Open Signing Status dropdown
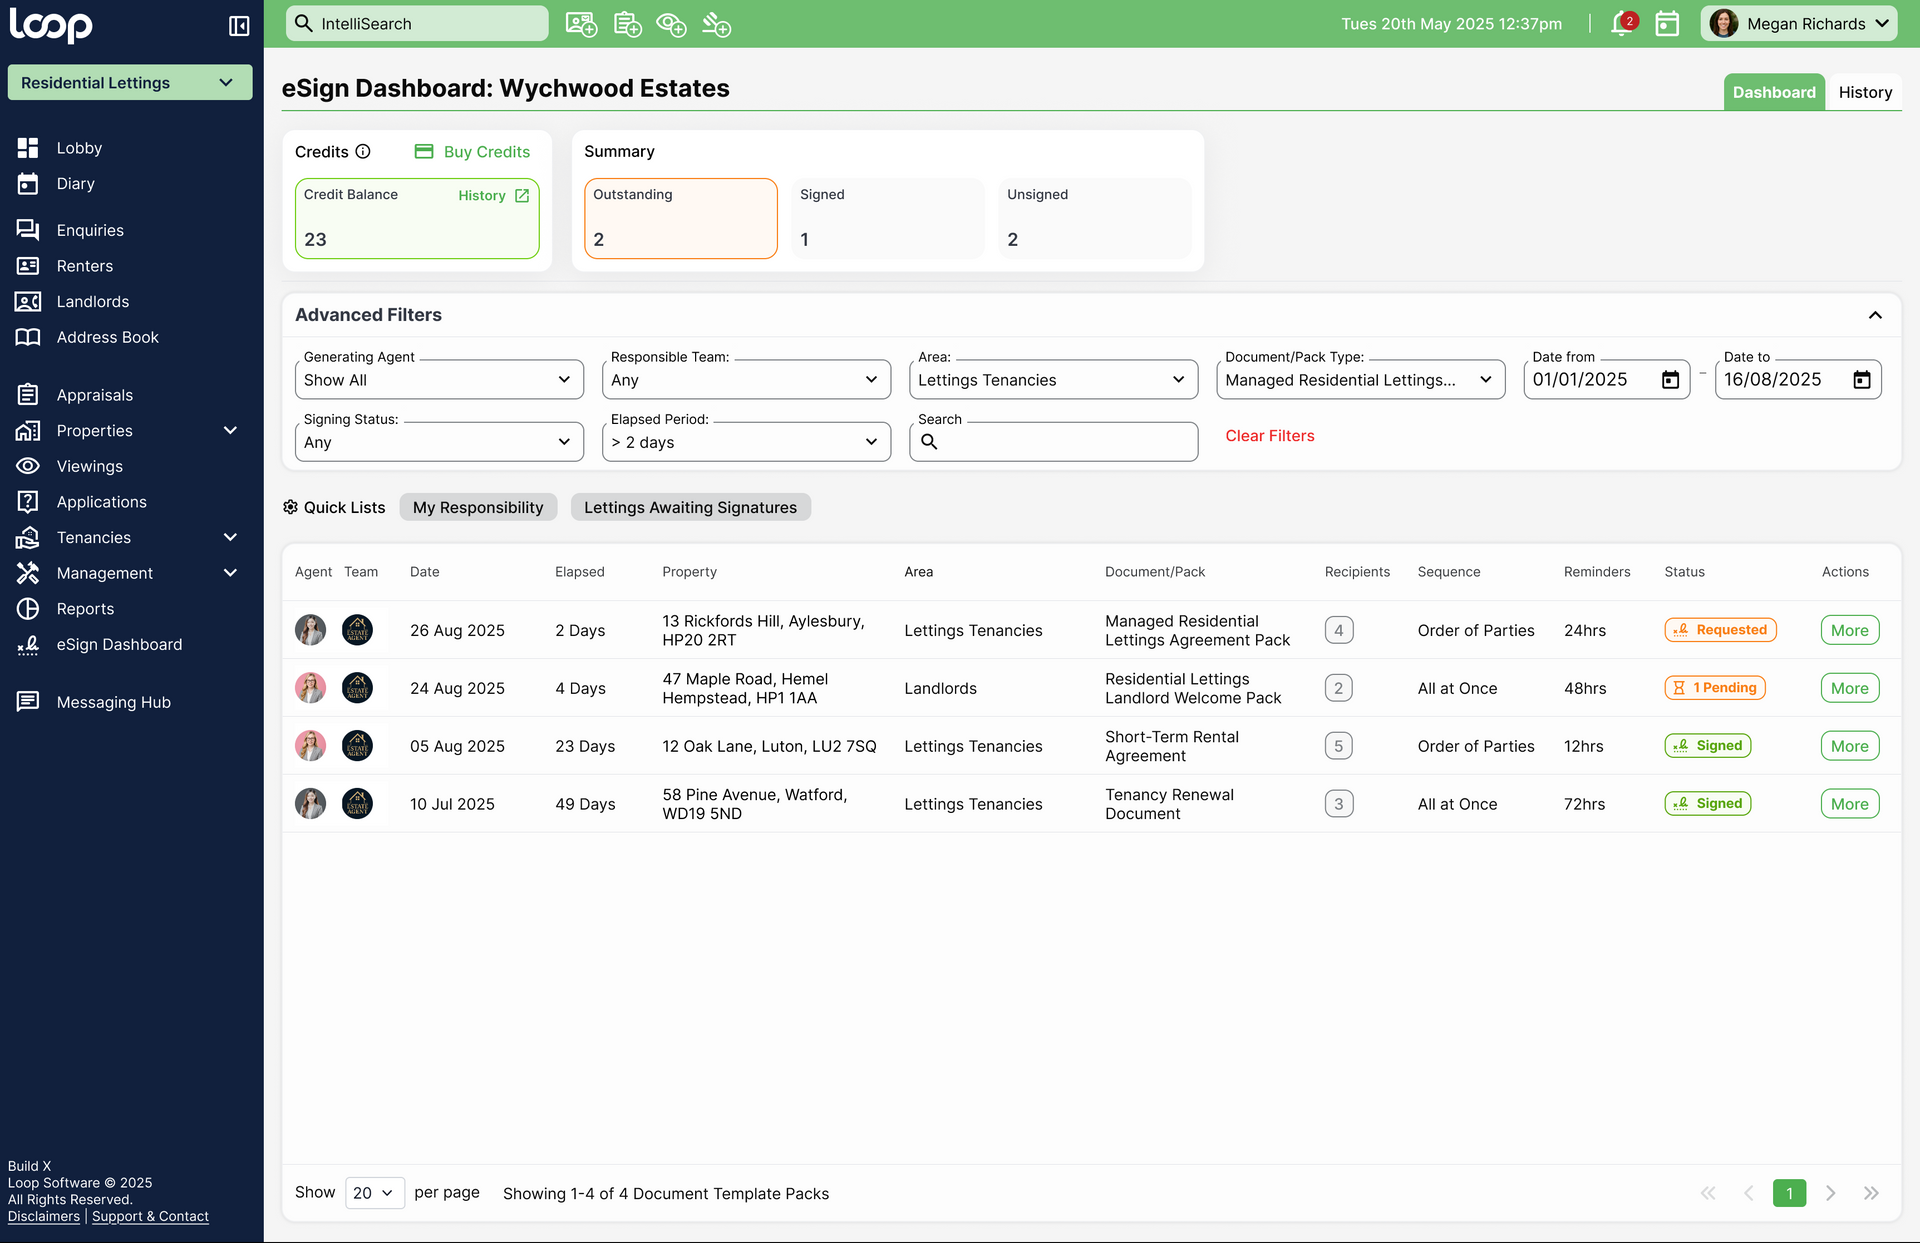 coord(439,442)
